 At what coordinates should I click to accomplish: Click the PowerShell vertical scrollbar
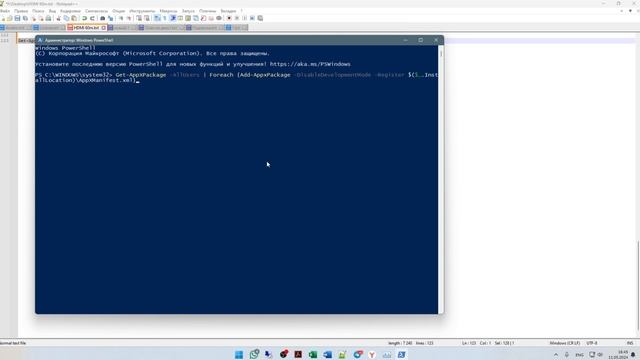click(x=441, y=179)
